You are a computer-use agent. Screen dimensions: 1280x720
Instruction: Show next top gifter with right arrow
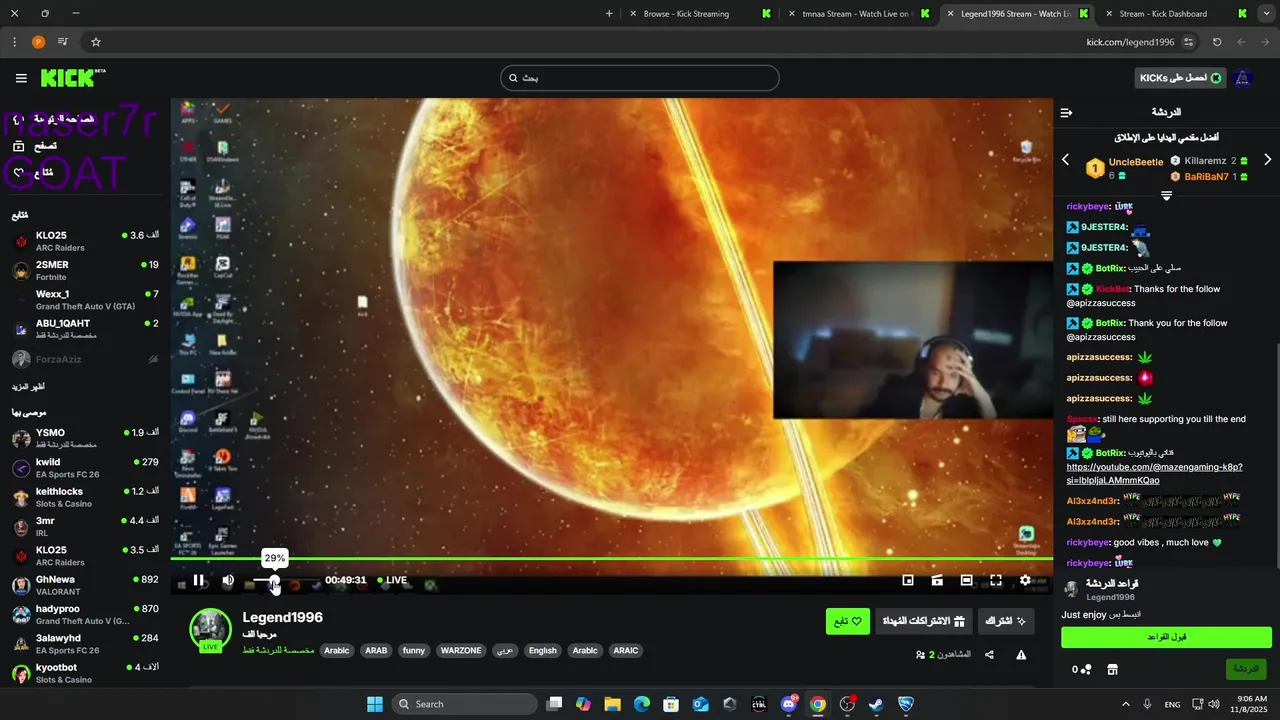point(1268,160)
